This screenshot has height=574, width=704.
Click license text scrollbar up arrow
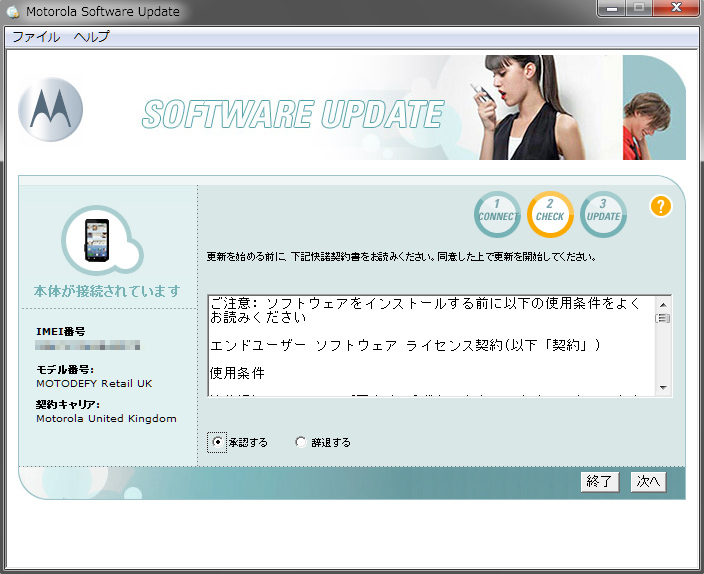tap(662, 303)
